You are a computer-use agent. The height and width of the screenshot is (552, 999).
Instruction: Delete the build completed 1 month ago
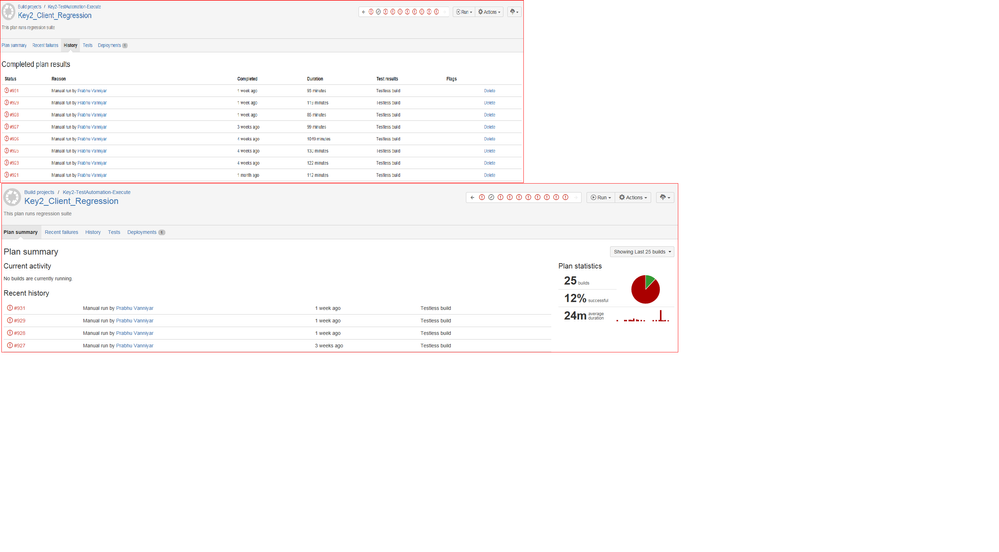click(x=489, y=175)
